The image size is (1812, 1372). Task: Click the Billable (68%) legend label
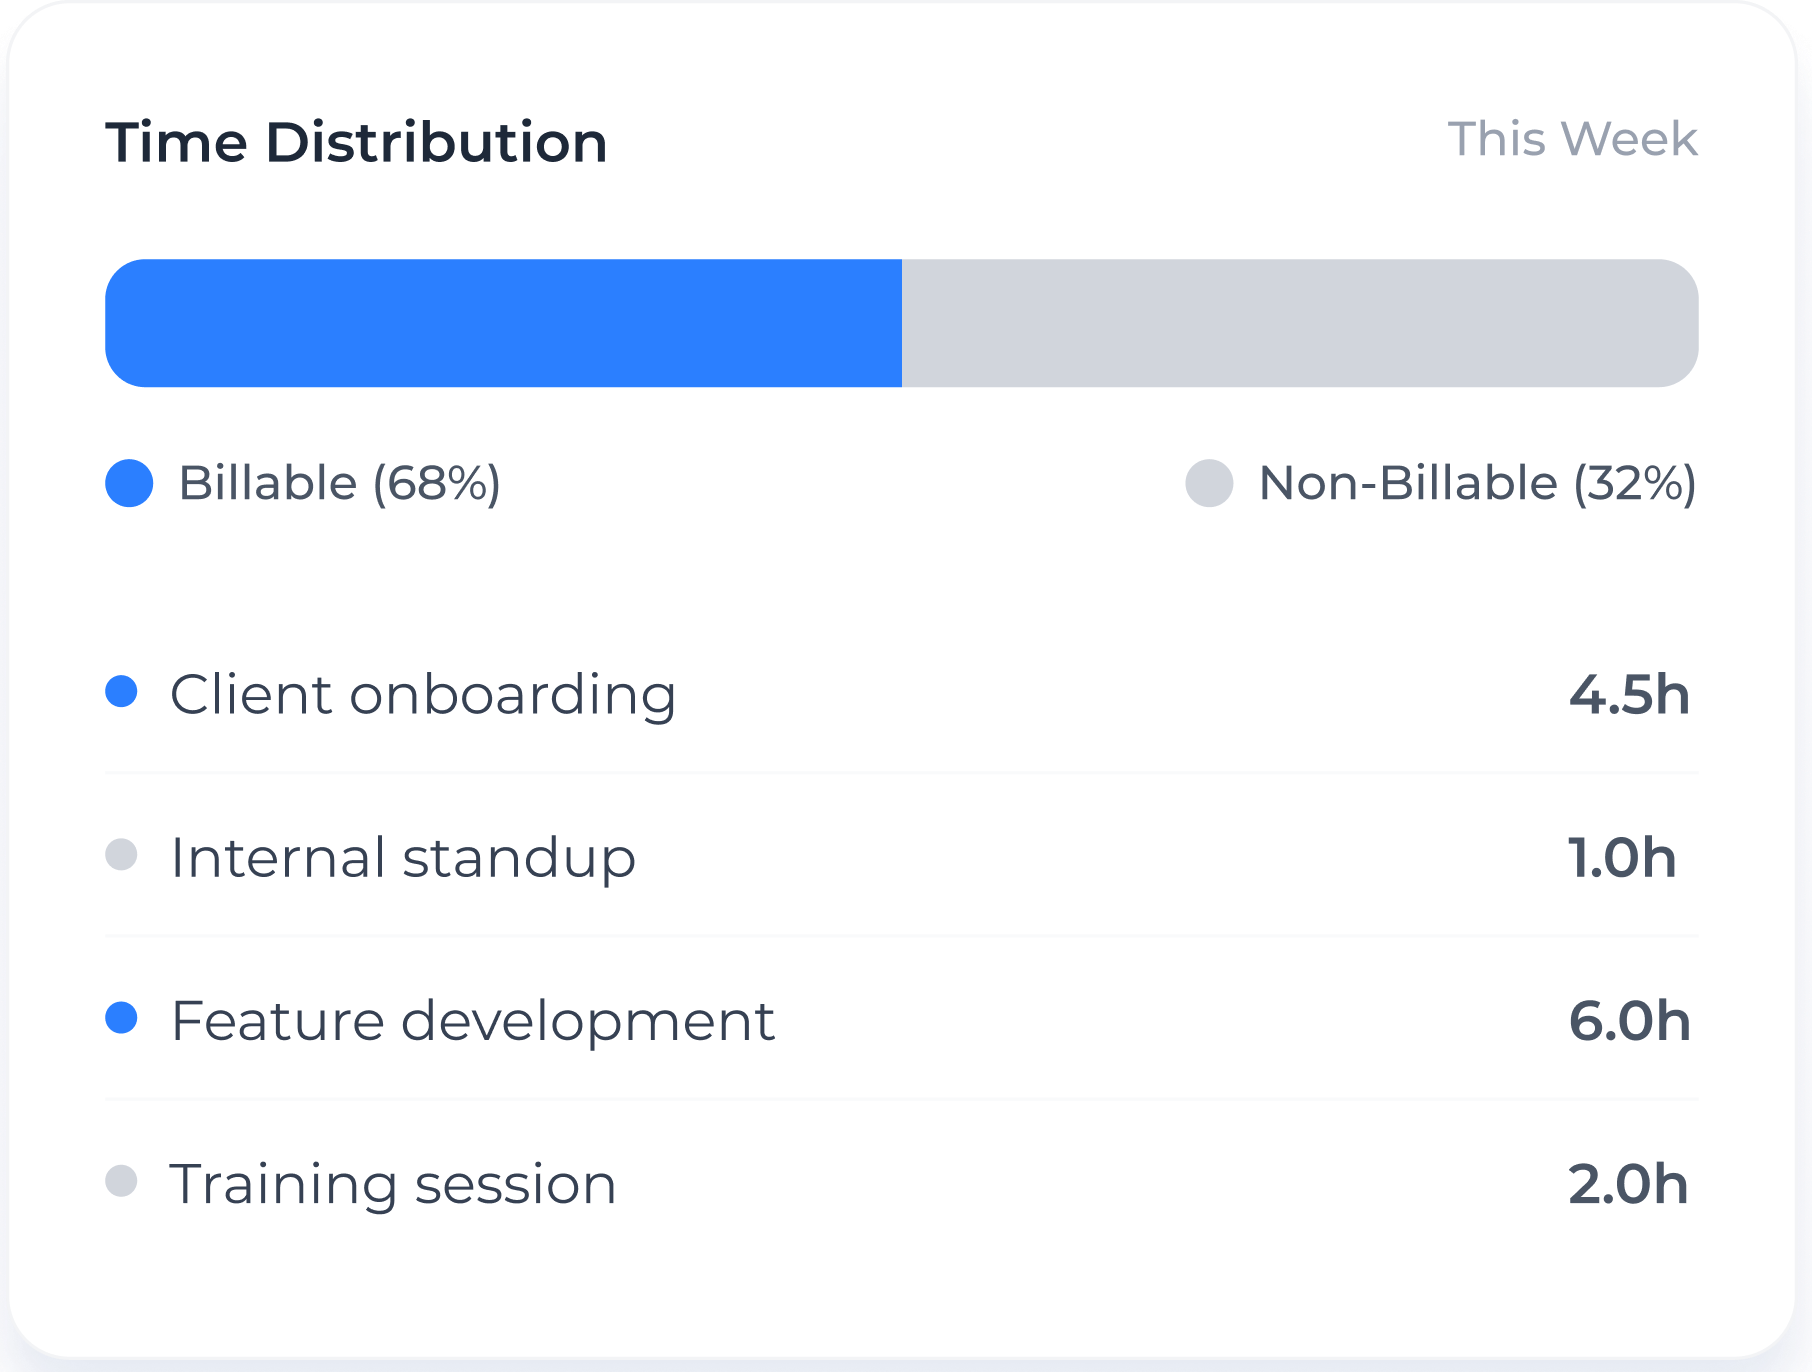click(339, 483)
